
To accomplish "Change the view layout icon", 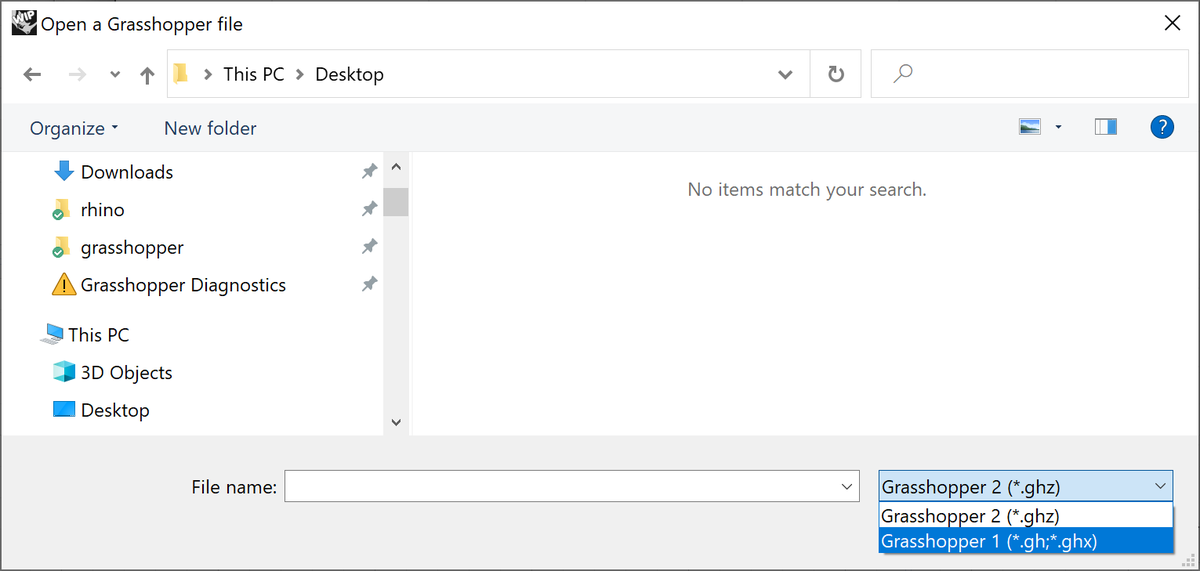I will pyautogui.click(x=1030, y=127).
